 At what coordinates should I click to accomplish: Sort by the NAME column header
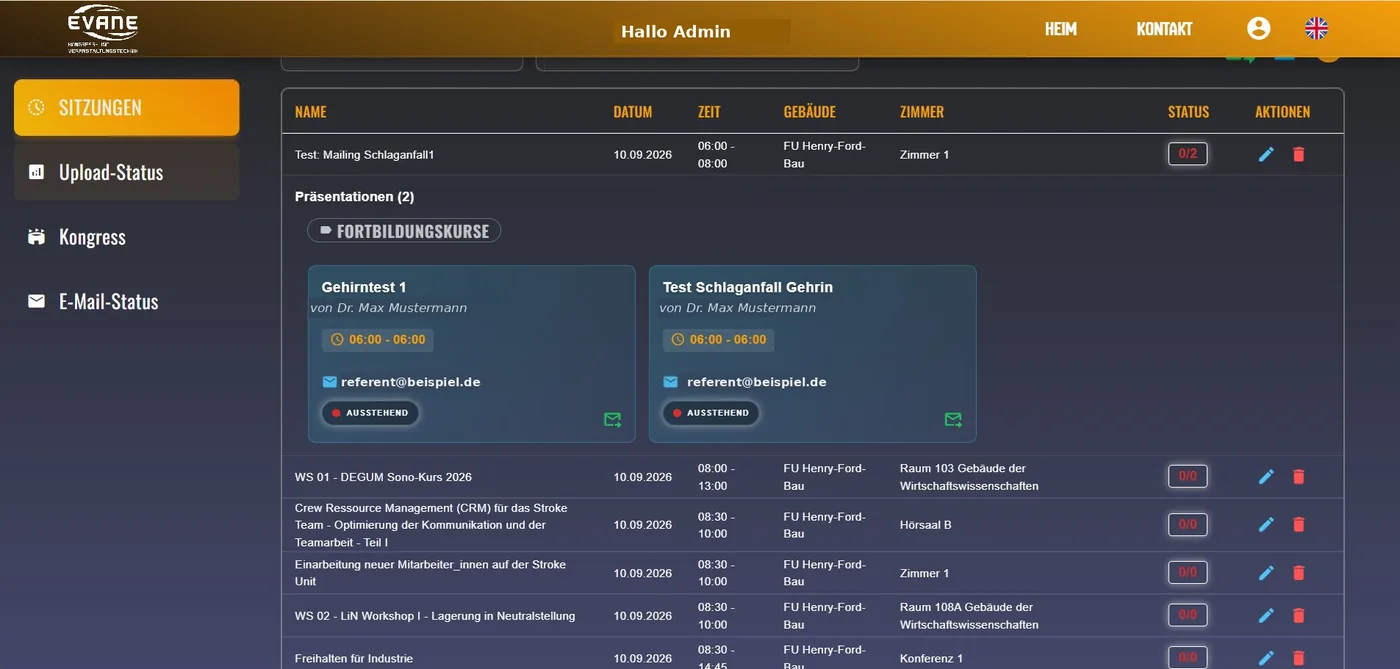(x=310, y=112)
